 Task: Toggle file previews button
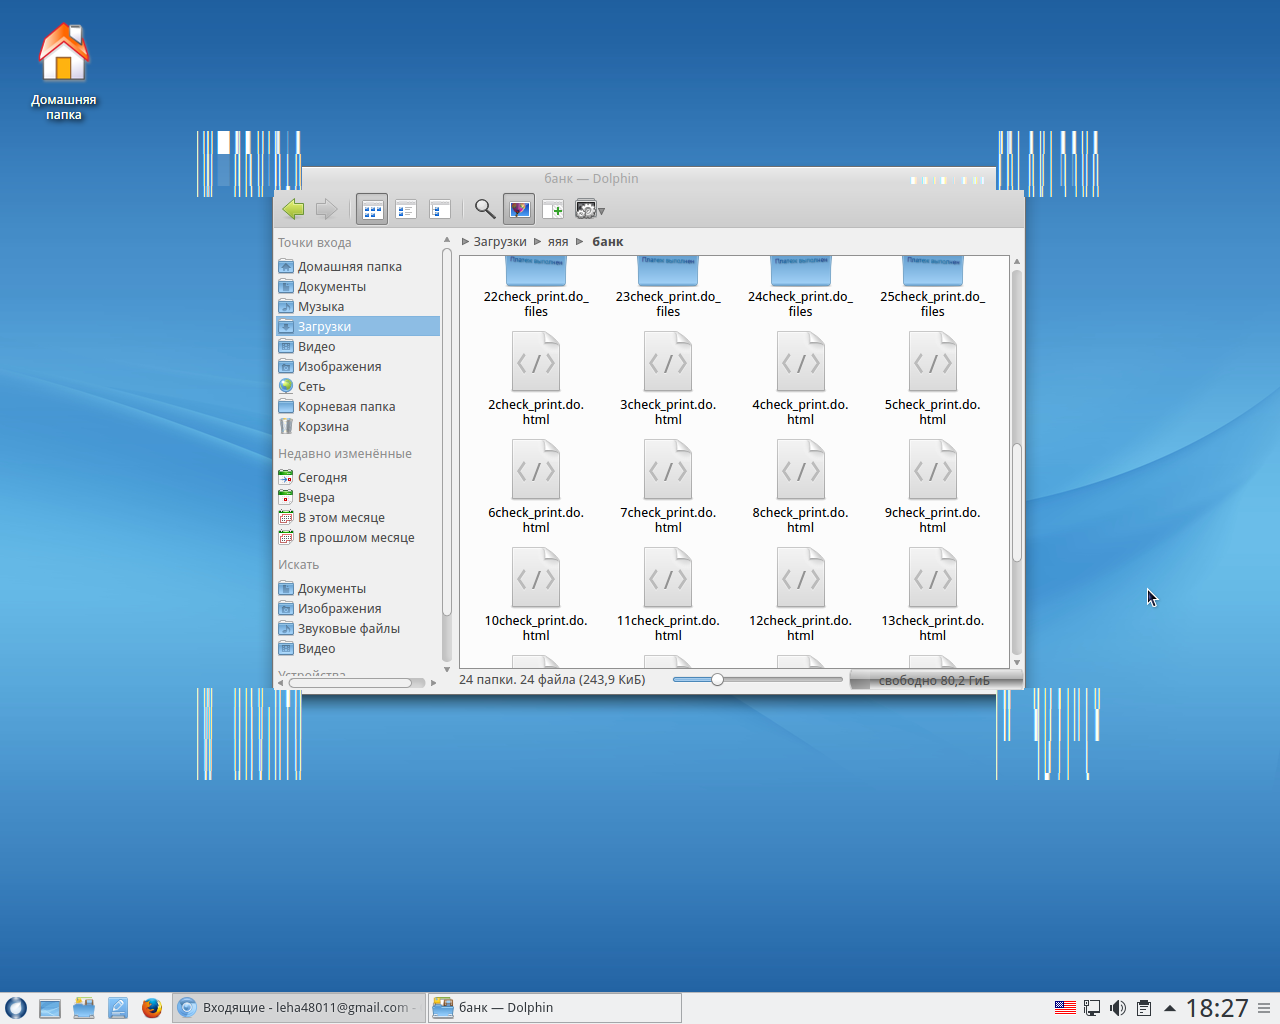519,210
